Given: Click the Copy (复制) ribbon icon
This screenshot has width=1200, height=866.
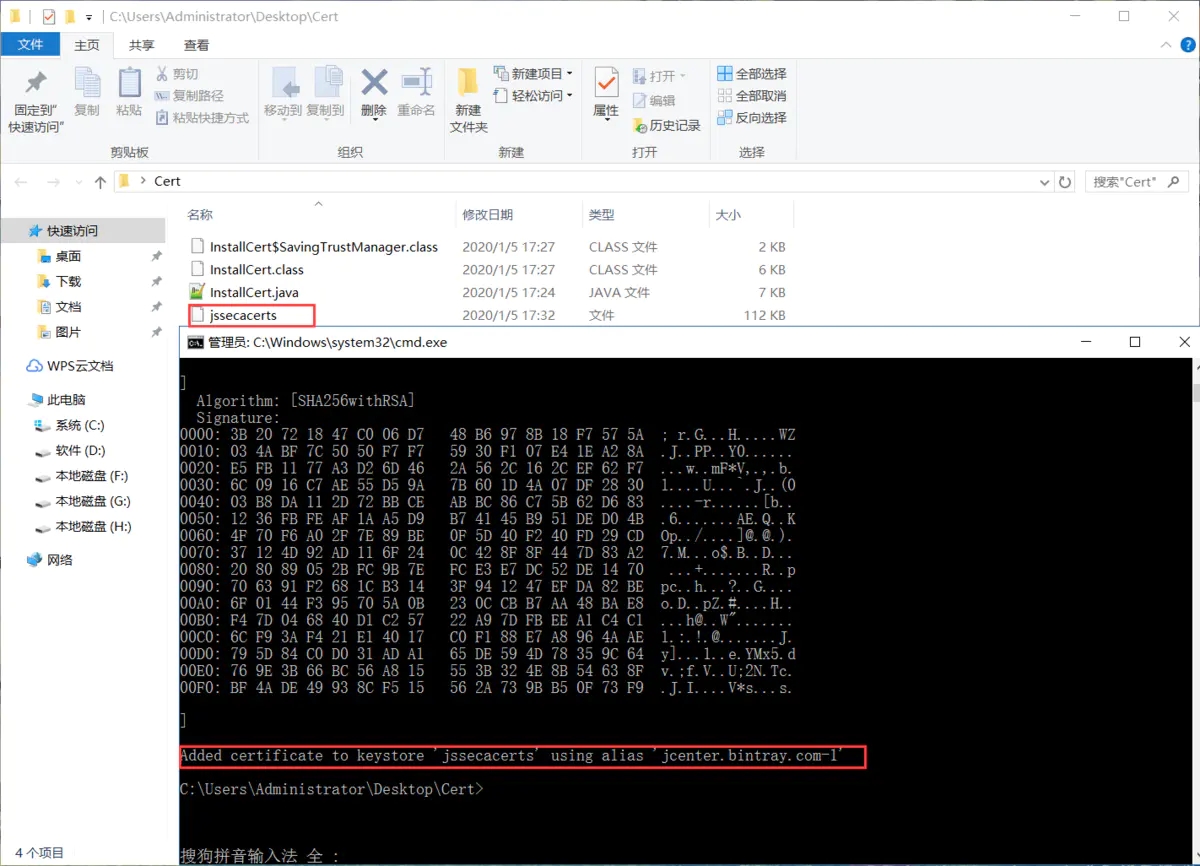Looking at the screenshot, I should tap(87, 83).
